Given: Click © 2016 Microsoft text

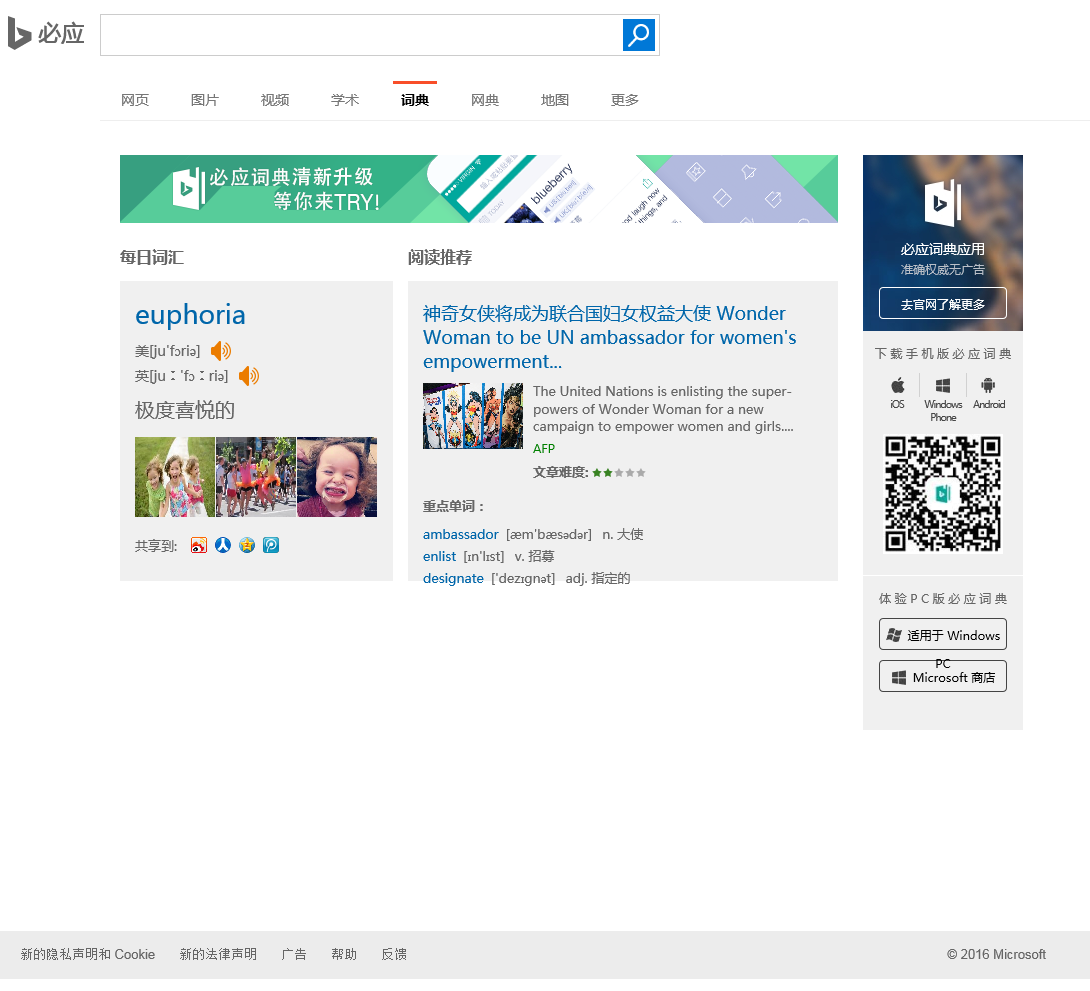Looking at the screenshot, I should click(x=996, y=954).
